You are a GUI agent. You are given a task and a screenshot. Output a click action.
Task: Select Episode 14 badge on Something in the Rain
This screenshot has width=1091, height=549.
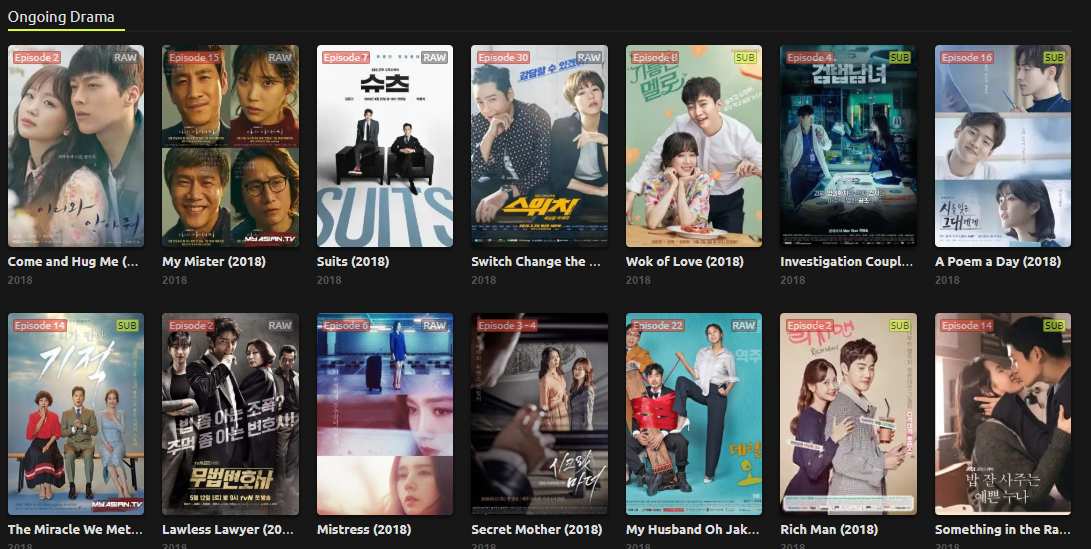point(966,326)
